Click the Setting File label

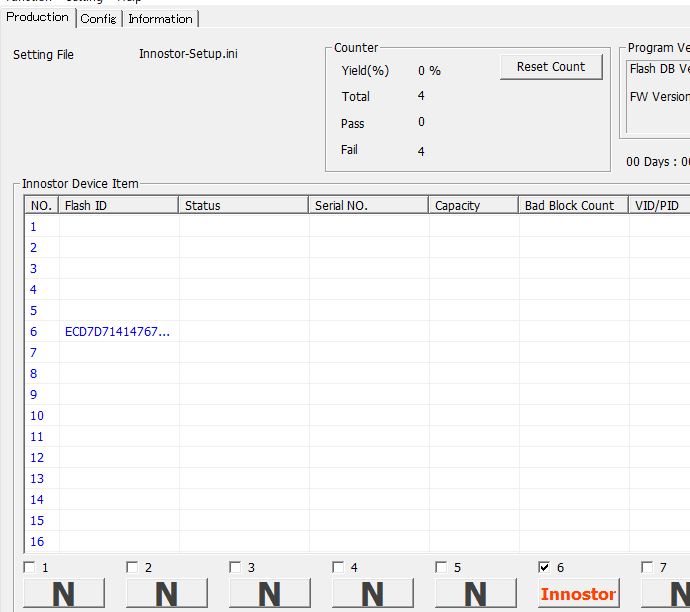pyautogui.click(x=43, y=55)
